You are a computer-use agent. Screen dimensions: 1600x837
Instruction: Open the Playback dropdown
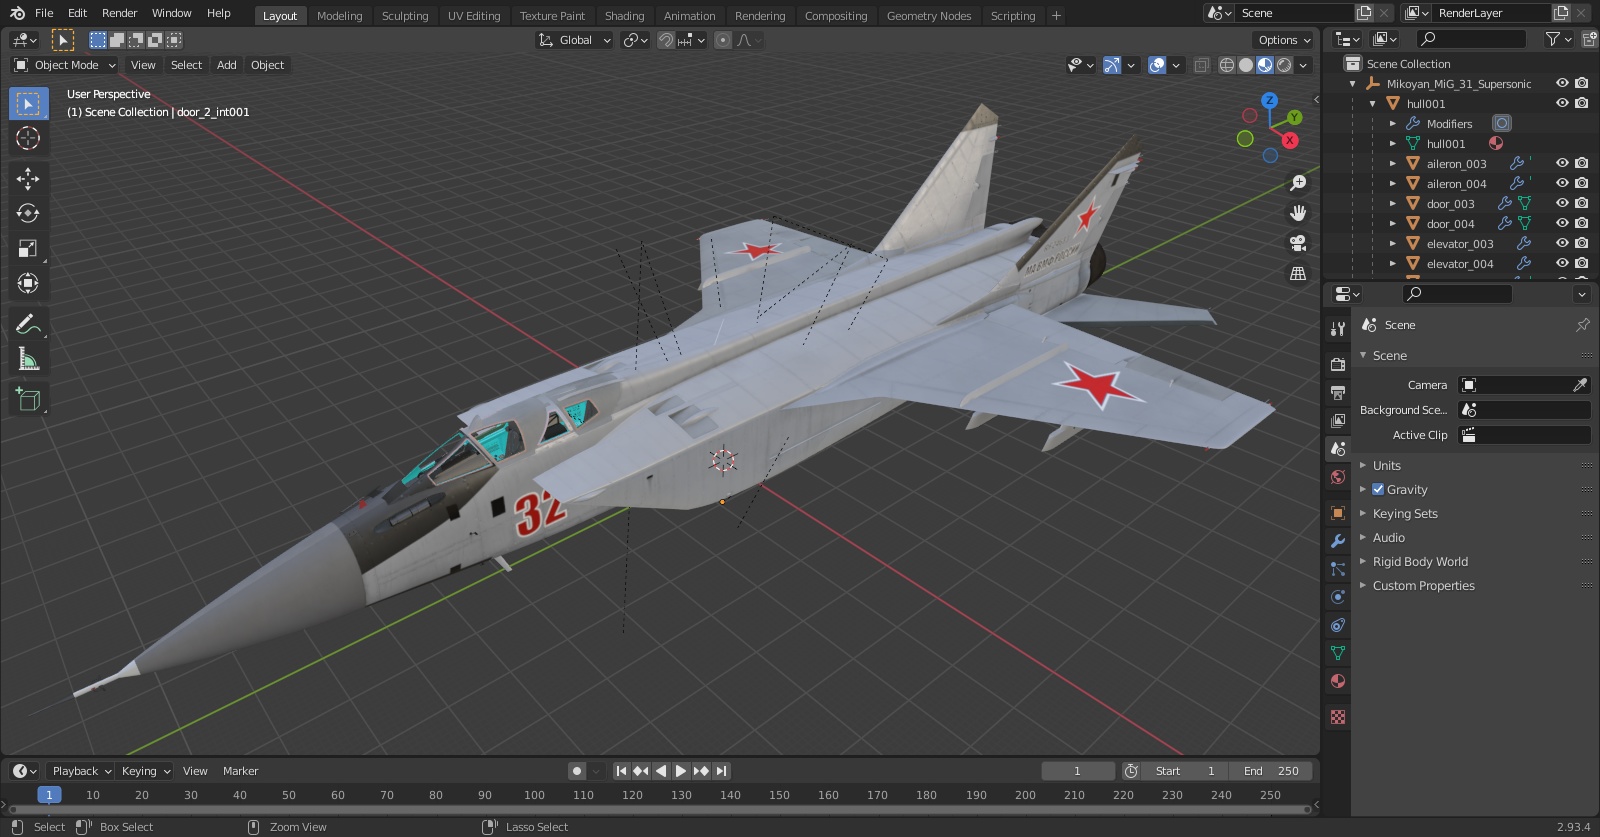pyautogui.click(x=81, y=771)
